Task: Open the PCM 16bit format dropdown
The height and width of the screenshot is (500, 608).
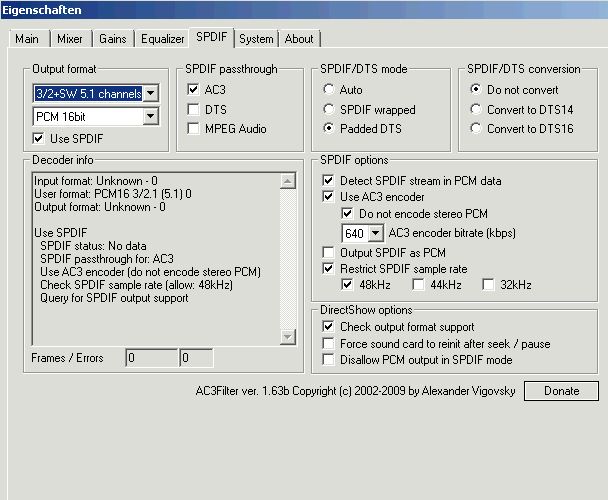Action: (150, 117)
